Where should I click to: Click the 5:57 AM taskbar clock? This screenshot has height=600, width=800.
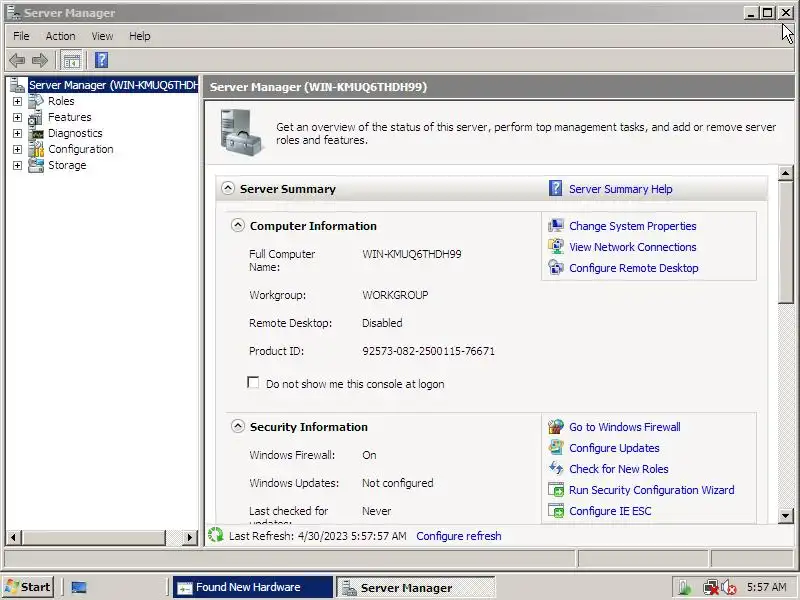766,587
